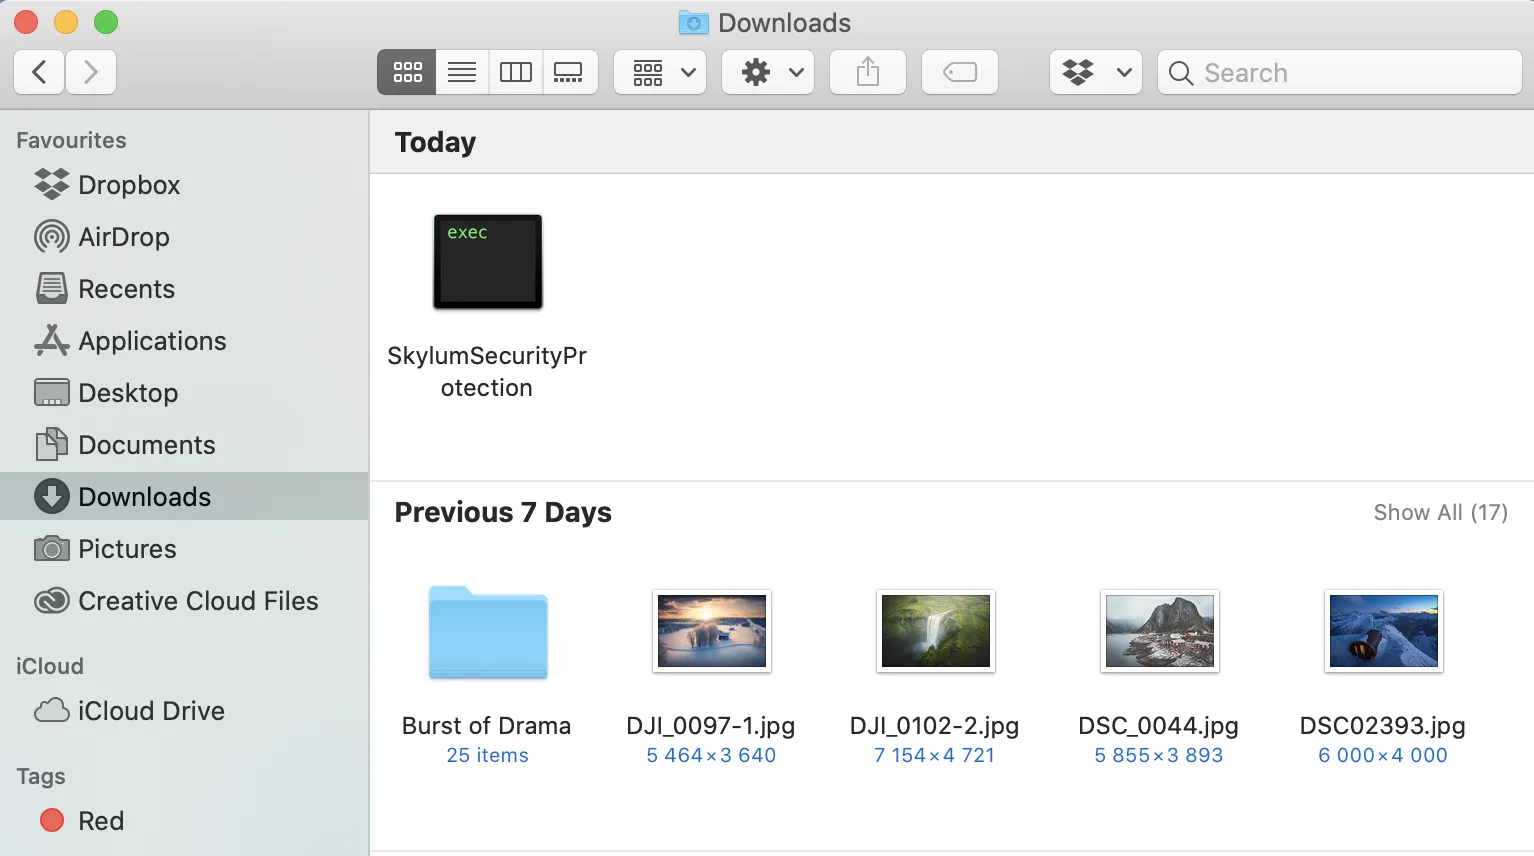
Task: Open the gear action menu
Action: 769,72
